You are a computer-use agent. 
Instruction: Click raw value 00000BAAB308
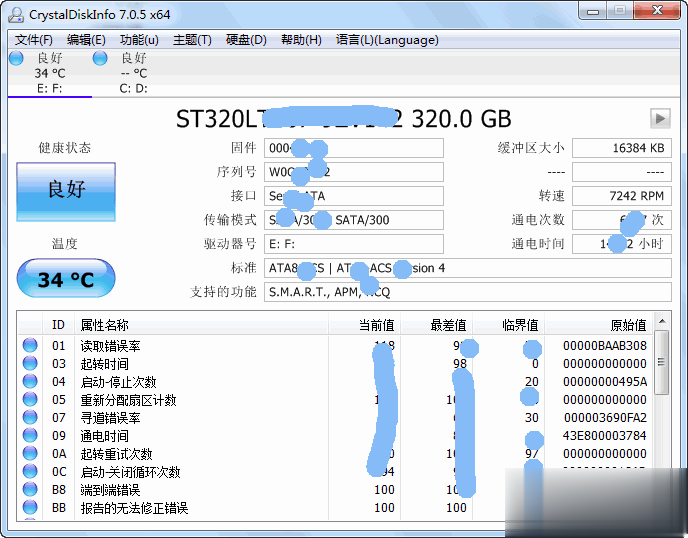pos(605,346)
